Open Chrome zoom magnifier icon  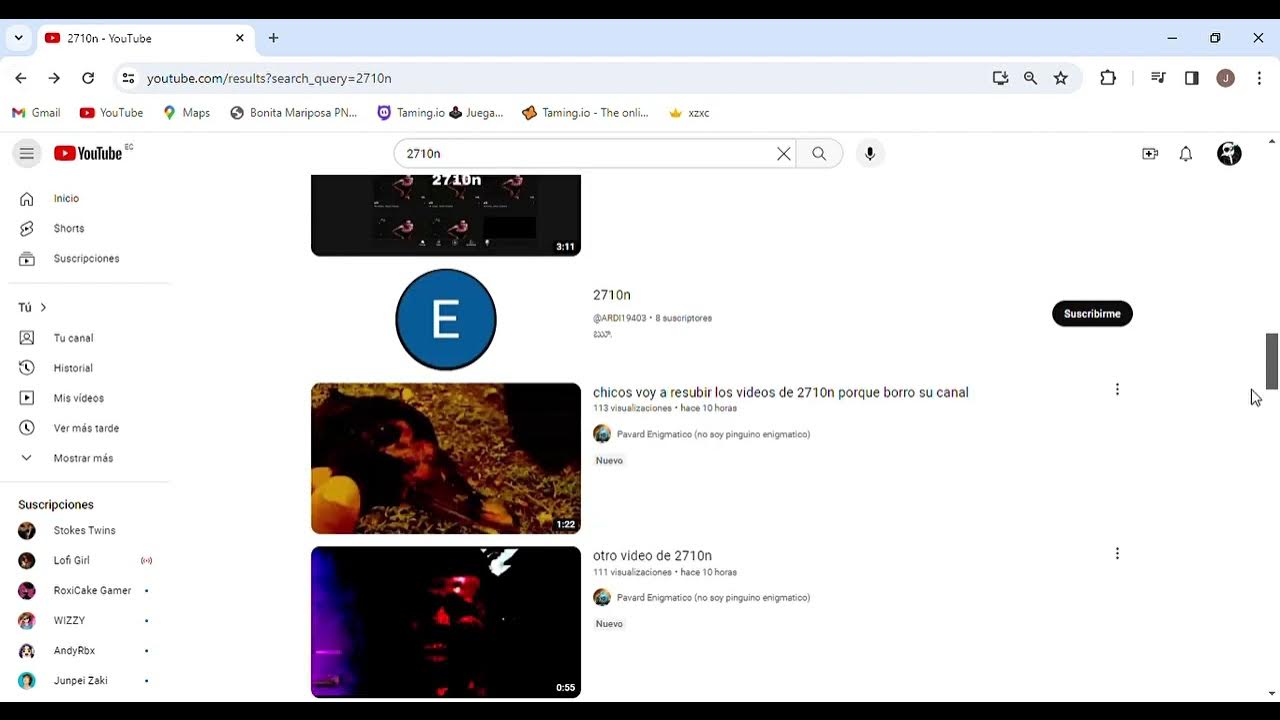1030,78
